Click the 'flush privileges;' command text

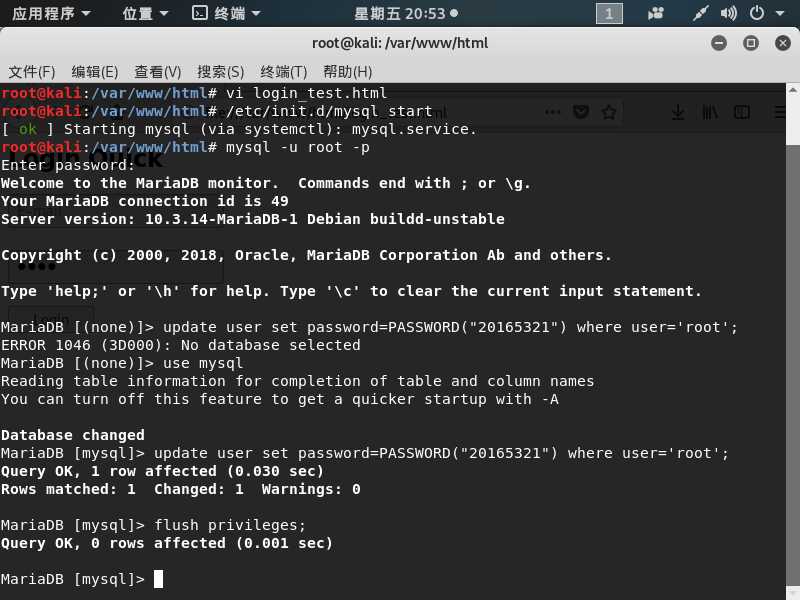[230, 525]
